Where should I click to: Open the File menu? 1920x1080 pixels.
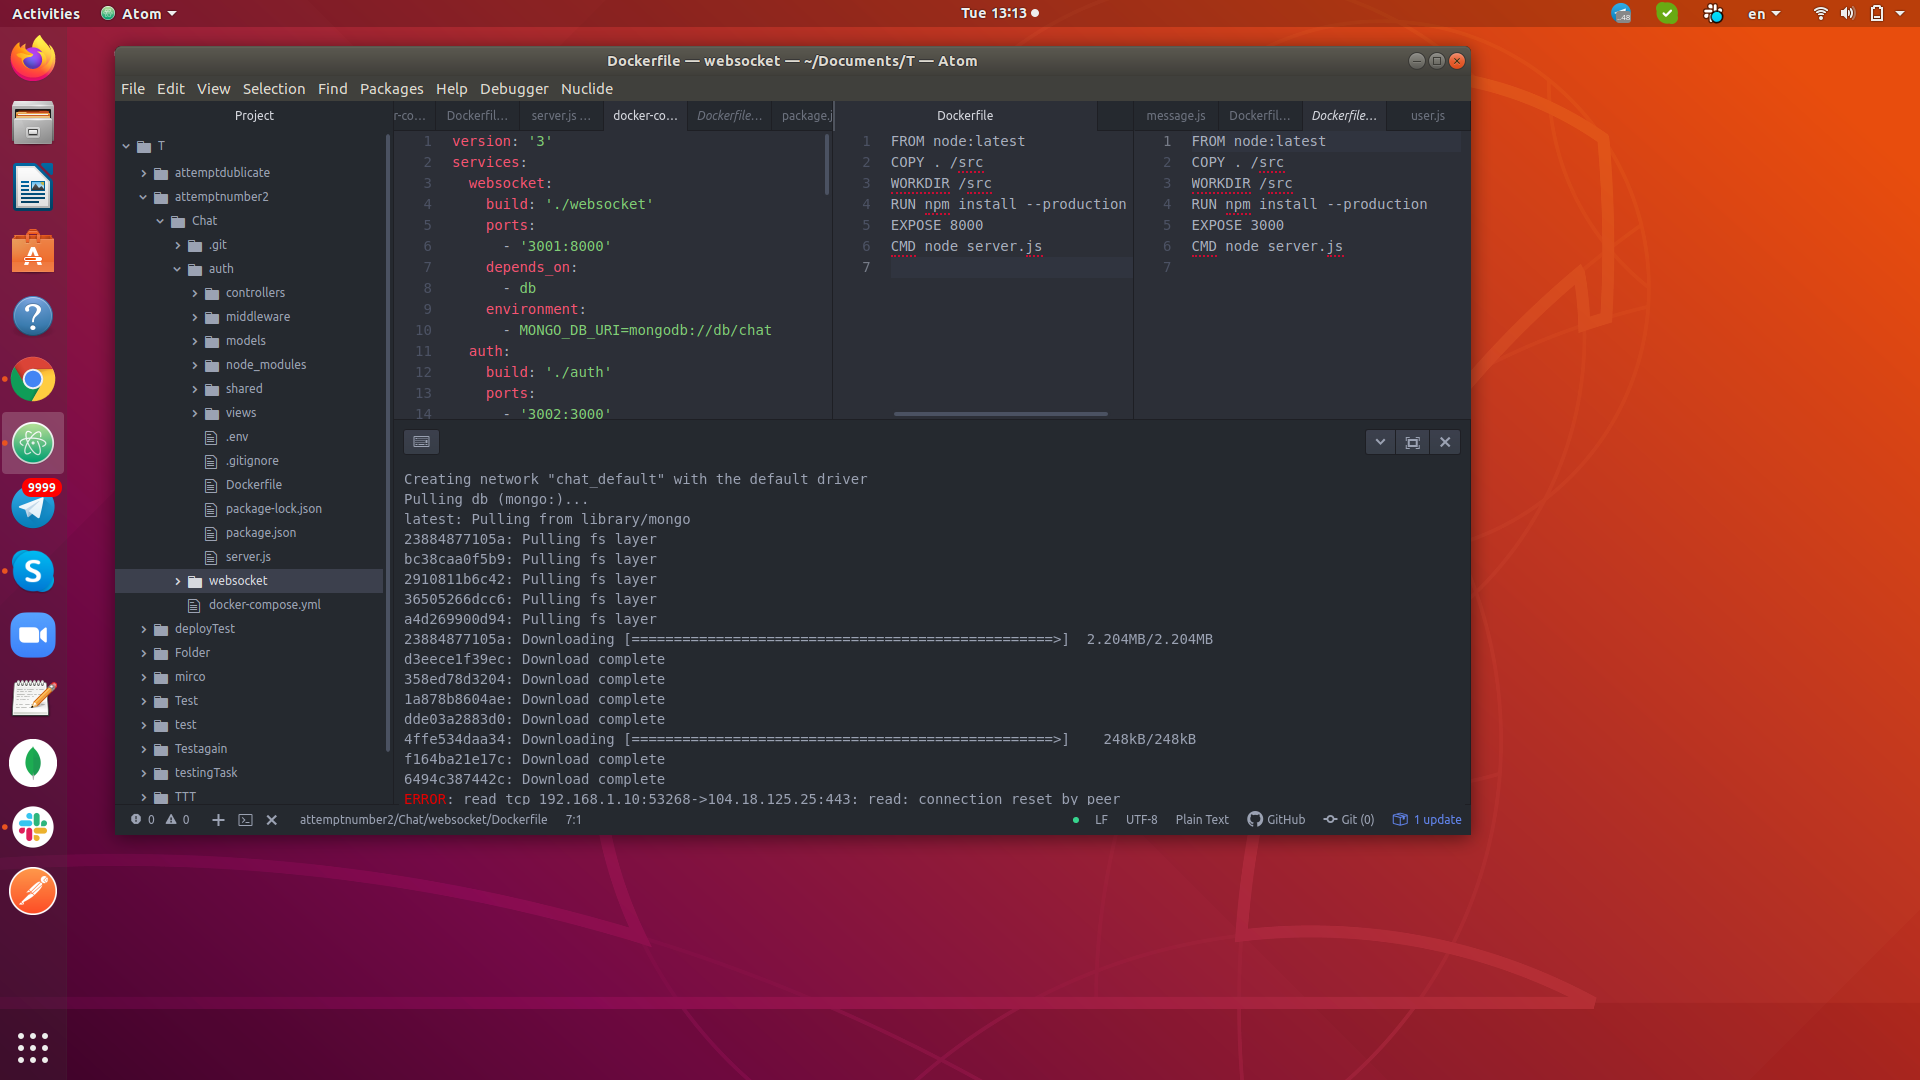click(133, 89)
